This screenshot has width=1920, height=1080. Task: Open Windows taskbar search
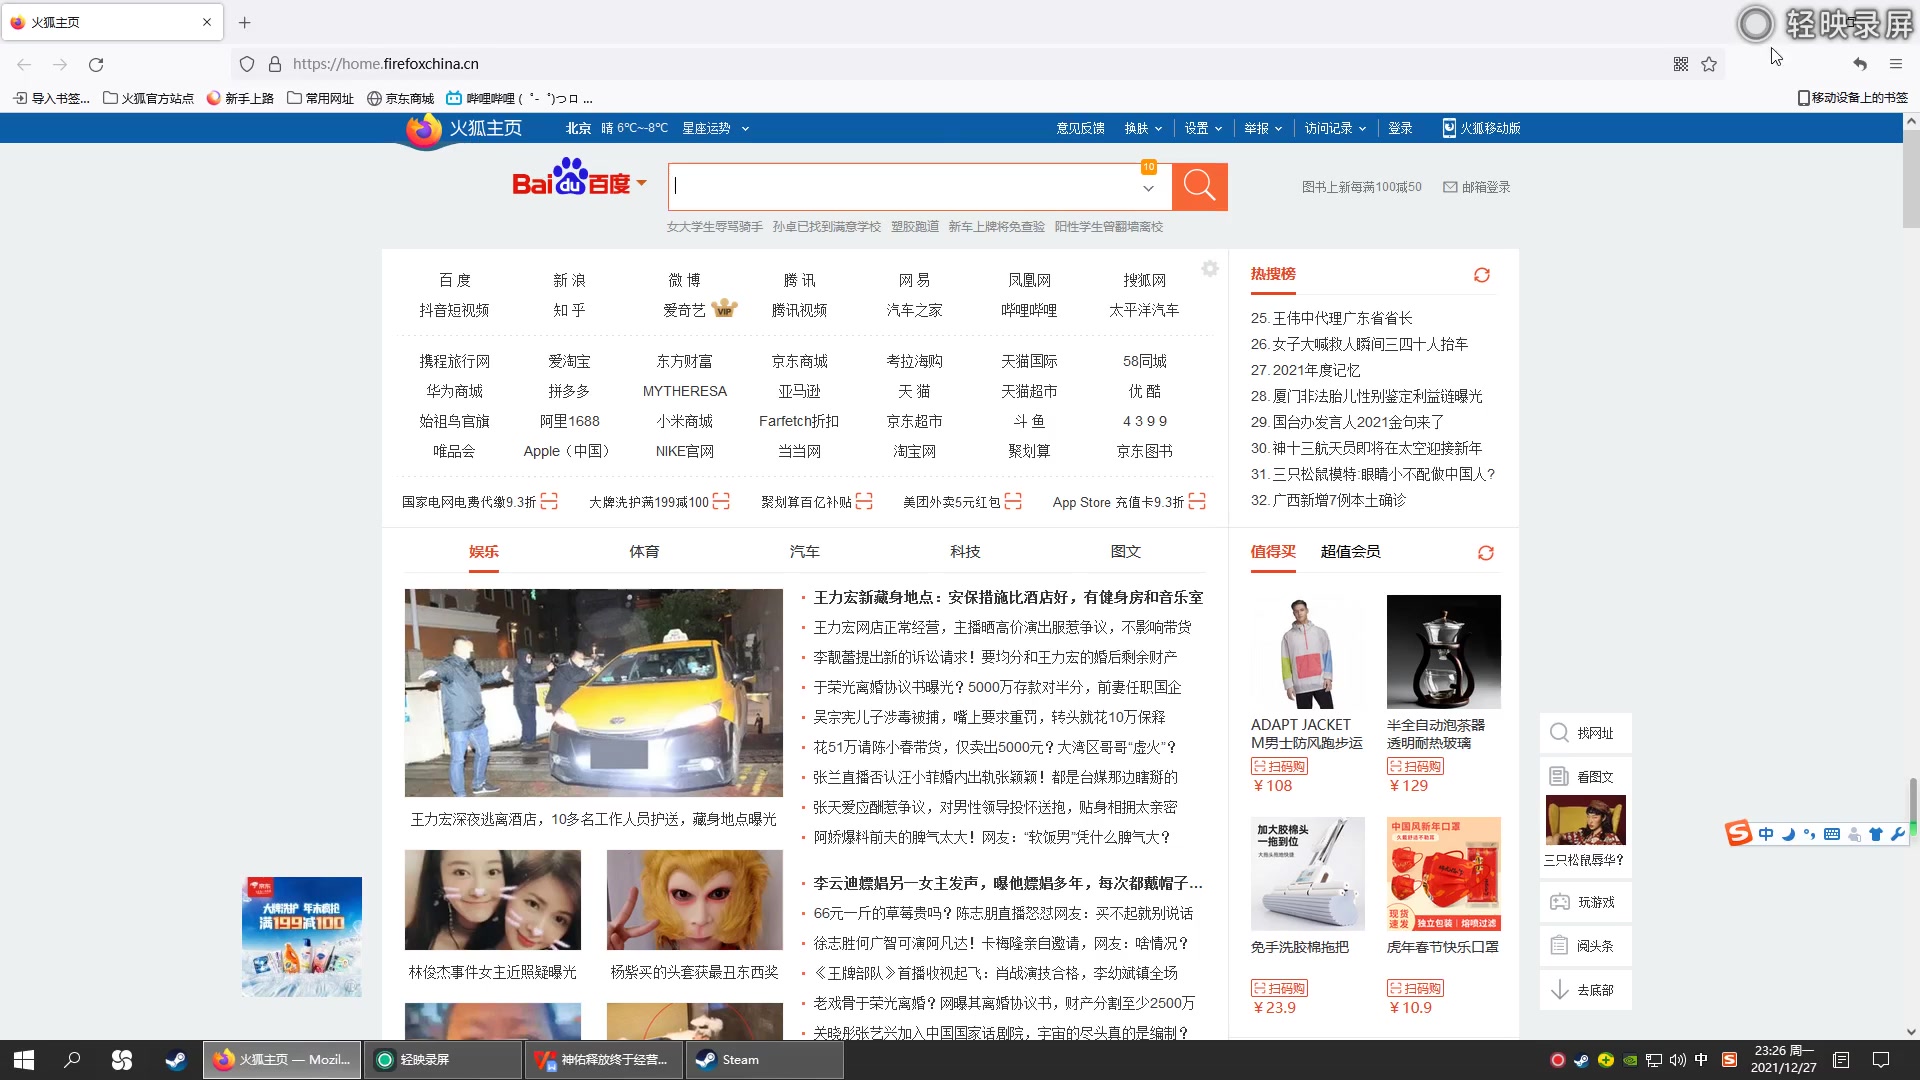coord(72,1060)
